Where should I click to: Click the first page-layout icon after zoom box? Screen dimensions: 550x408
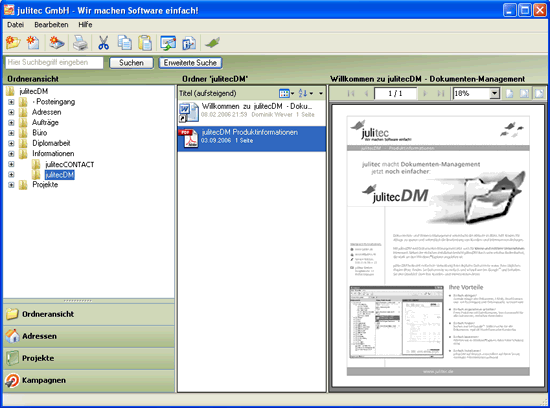pos(510,93)
